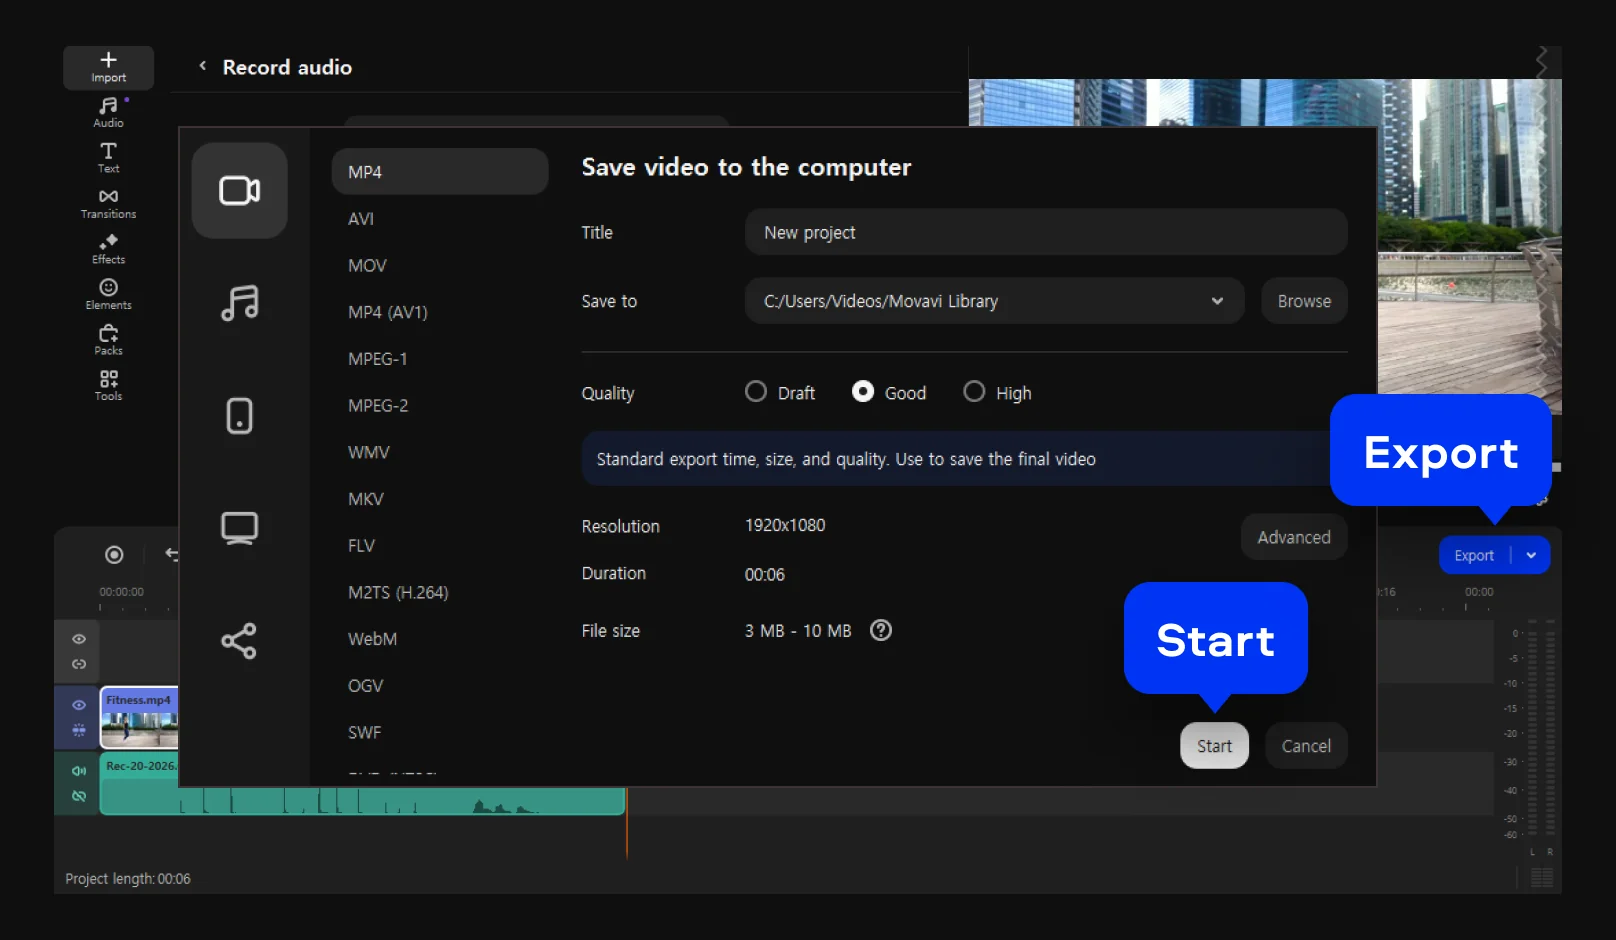Open the Effects panel icon
The height and width of the screenshot is (940, 1616).
pos(108,249)
